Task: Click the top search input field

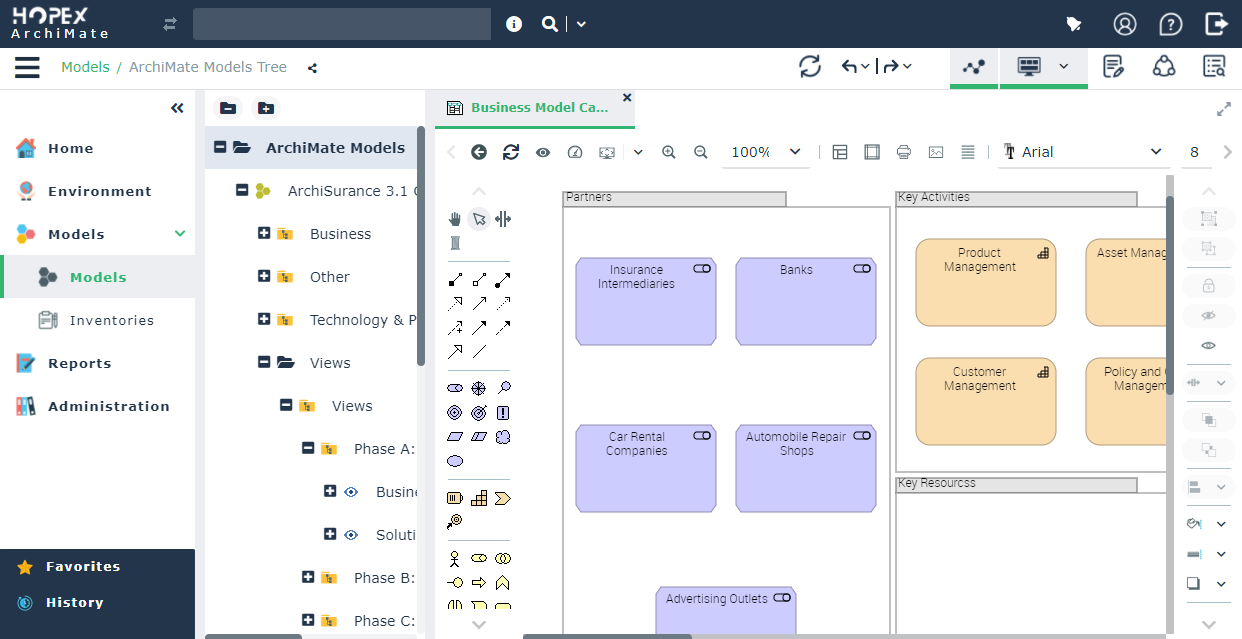Action: pos(341,24)
